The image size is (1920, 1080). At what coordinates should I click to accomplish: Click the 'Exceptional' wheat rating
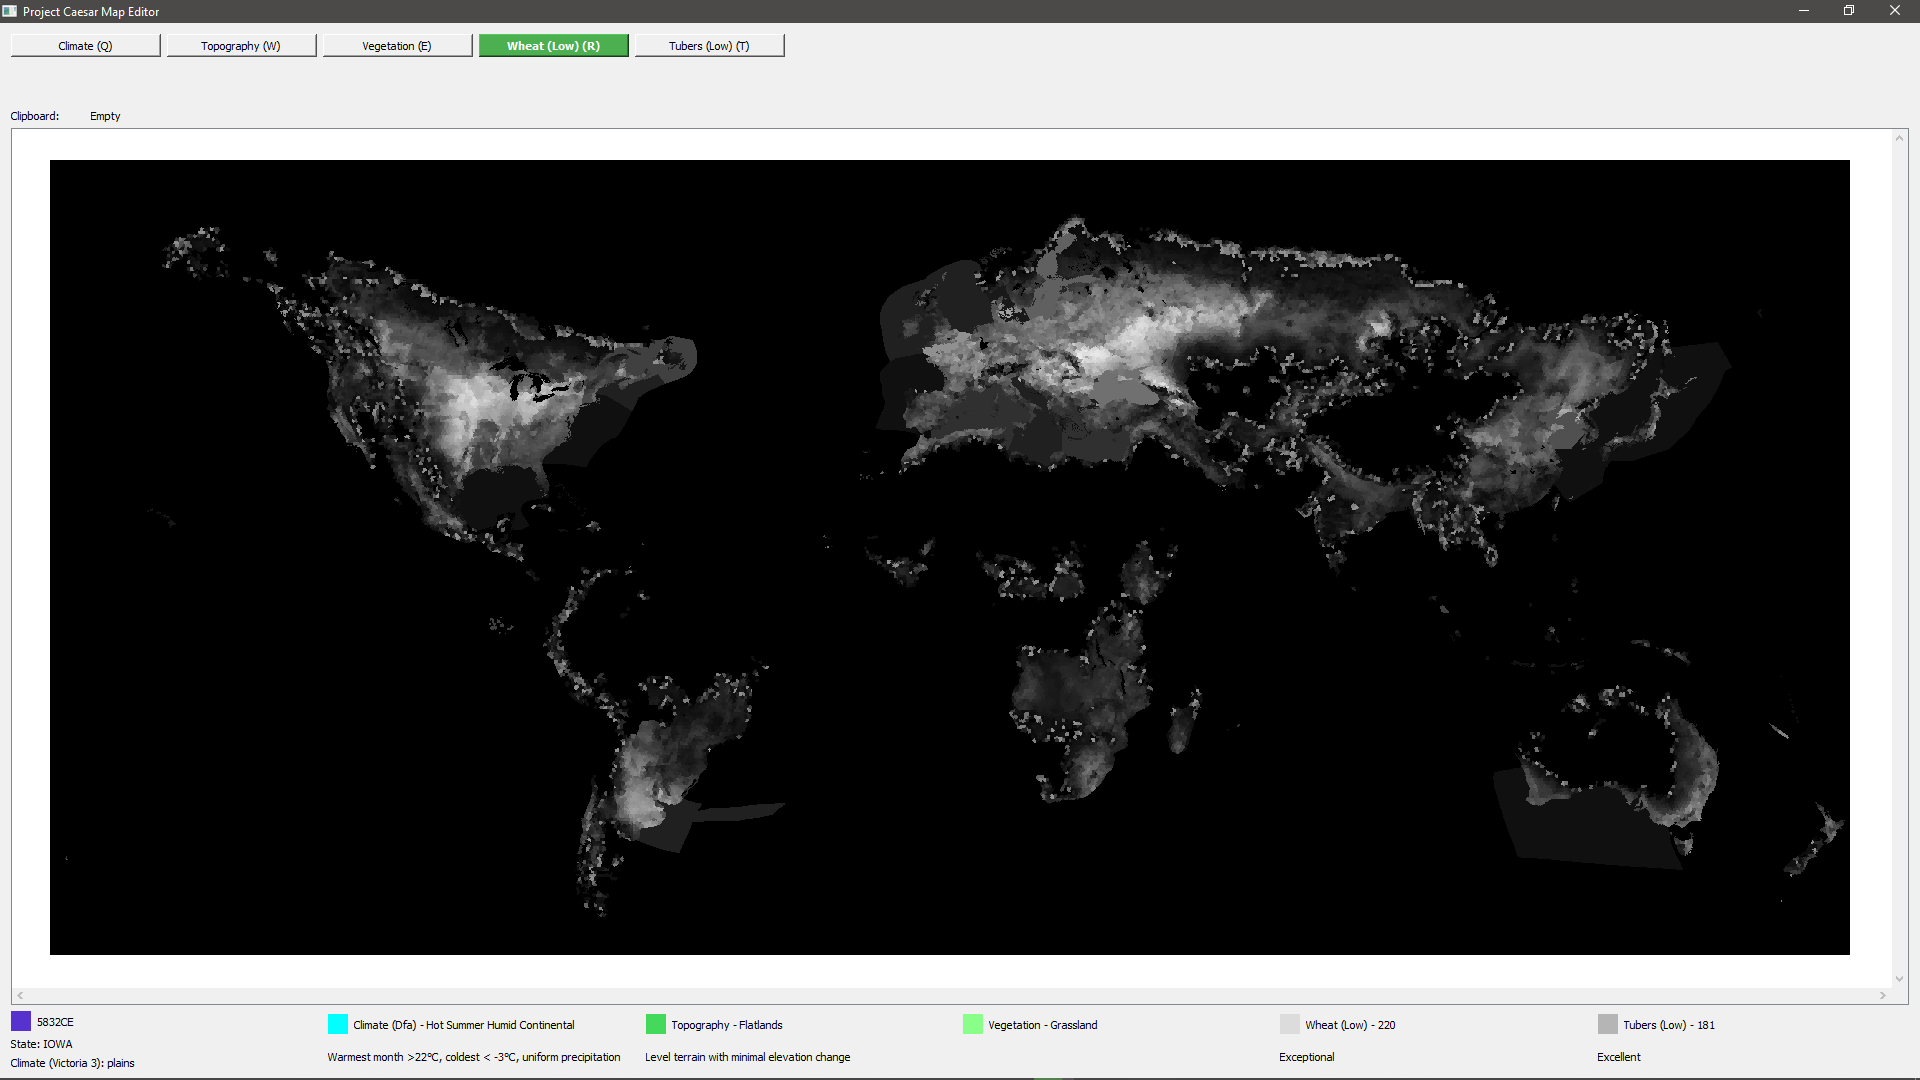point(1306,1057)
